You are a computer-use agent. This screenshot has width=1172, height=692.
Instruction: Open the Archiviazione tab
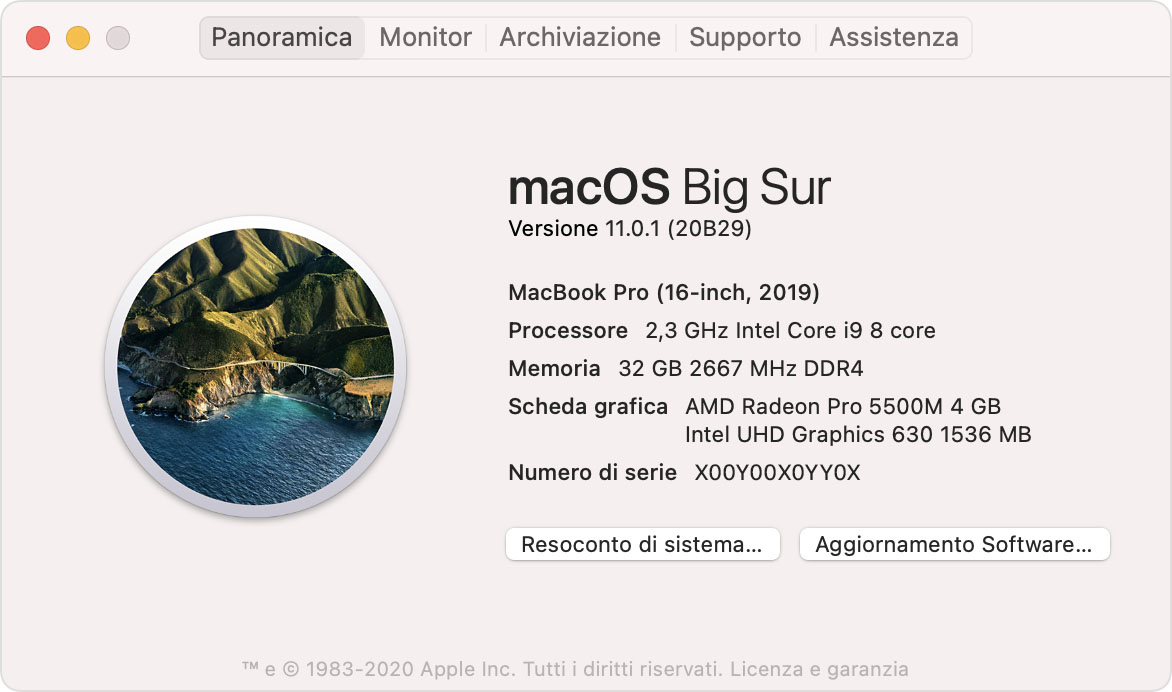pos(580,38)
